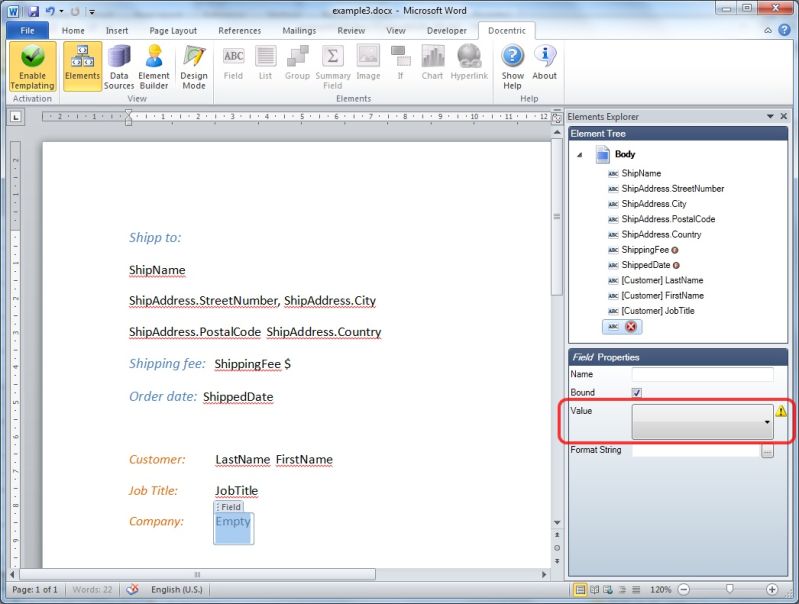Insert a List element
This screenshot has width=799, height=604.
tap(265, 63)
